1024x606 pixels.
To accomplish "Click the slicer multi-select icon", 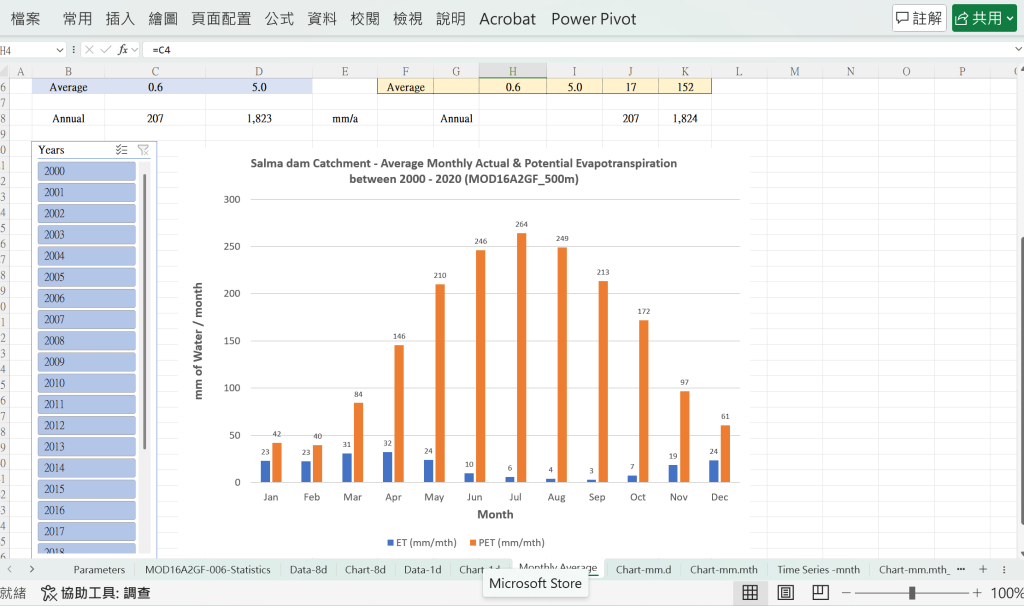I will coord(121,150).
